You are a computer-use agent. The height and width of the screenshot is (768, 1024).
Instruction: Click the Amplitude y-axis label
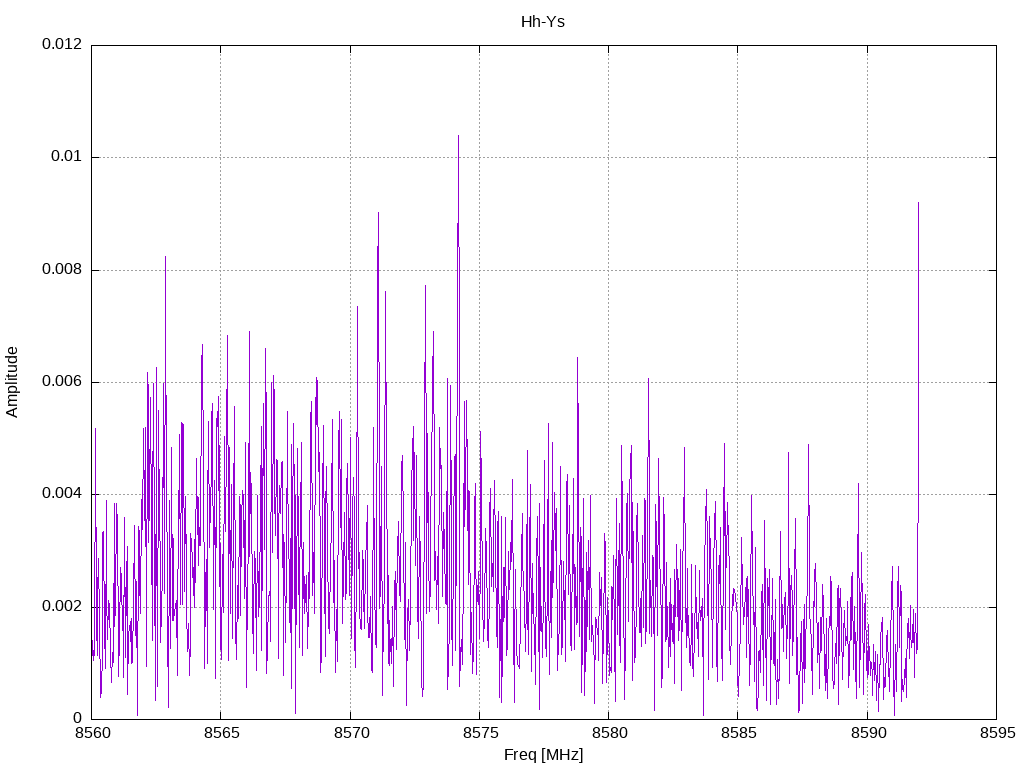click(x=12, y=382)
